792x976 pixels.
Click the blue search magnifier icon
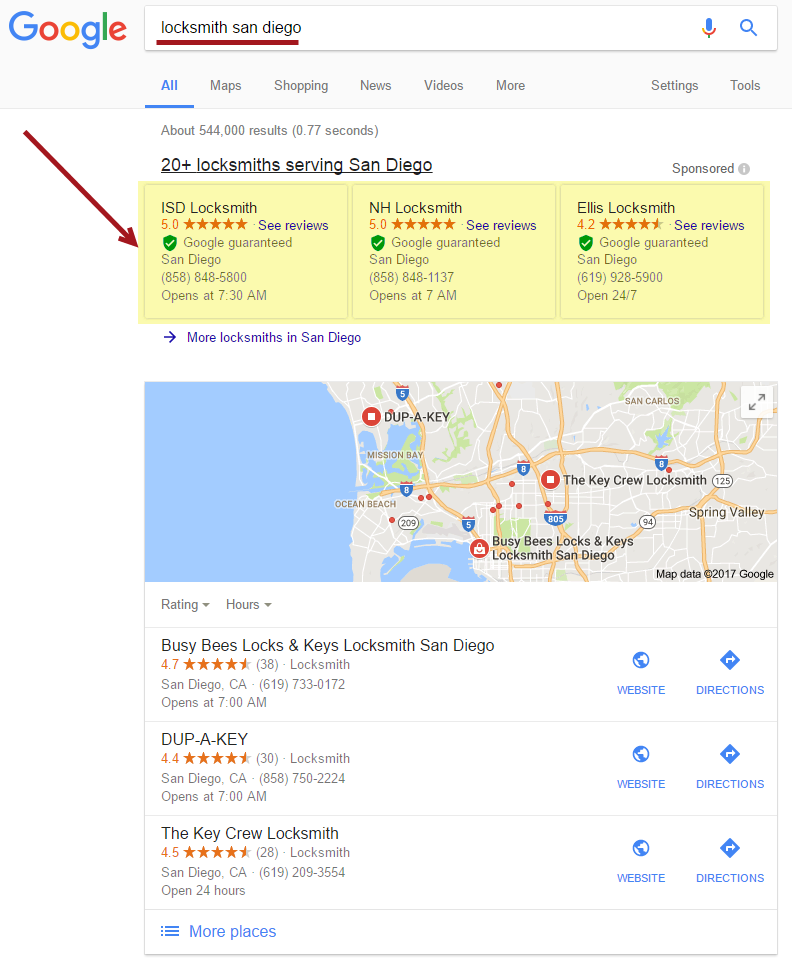tap(748, 28)
